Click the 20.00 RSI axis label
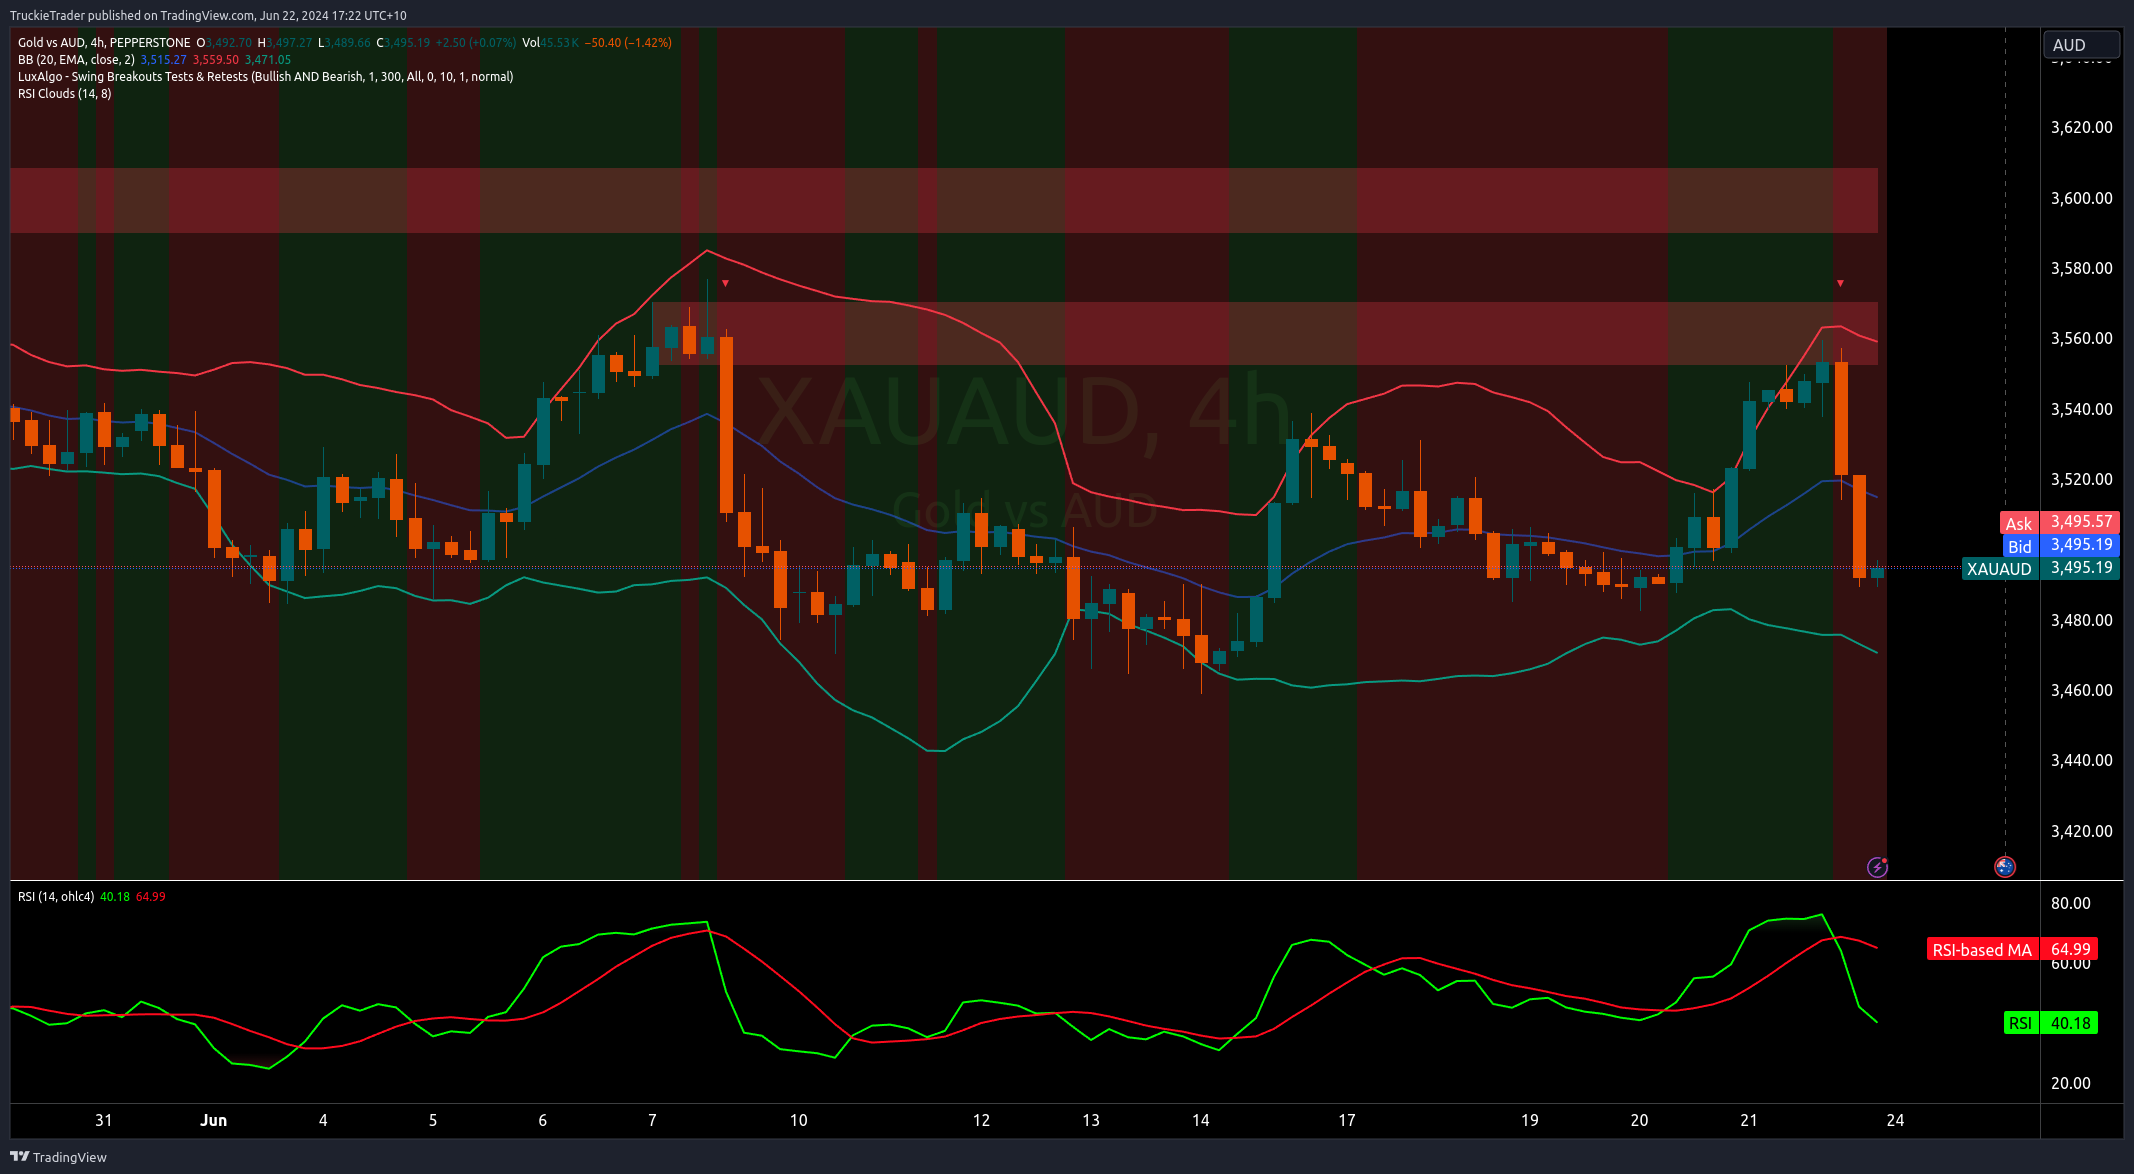Viewport: 2134px width, 1174px height. [x=2070, y=1083]
